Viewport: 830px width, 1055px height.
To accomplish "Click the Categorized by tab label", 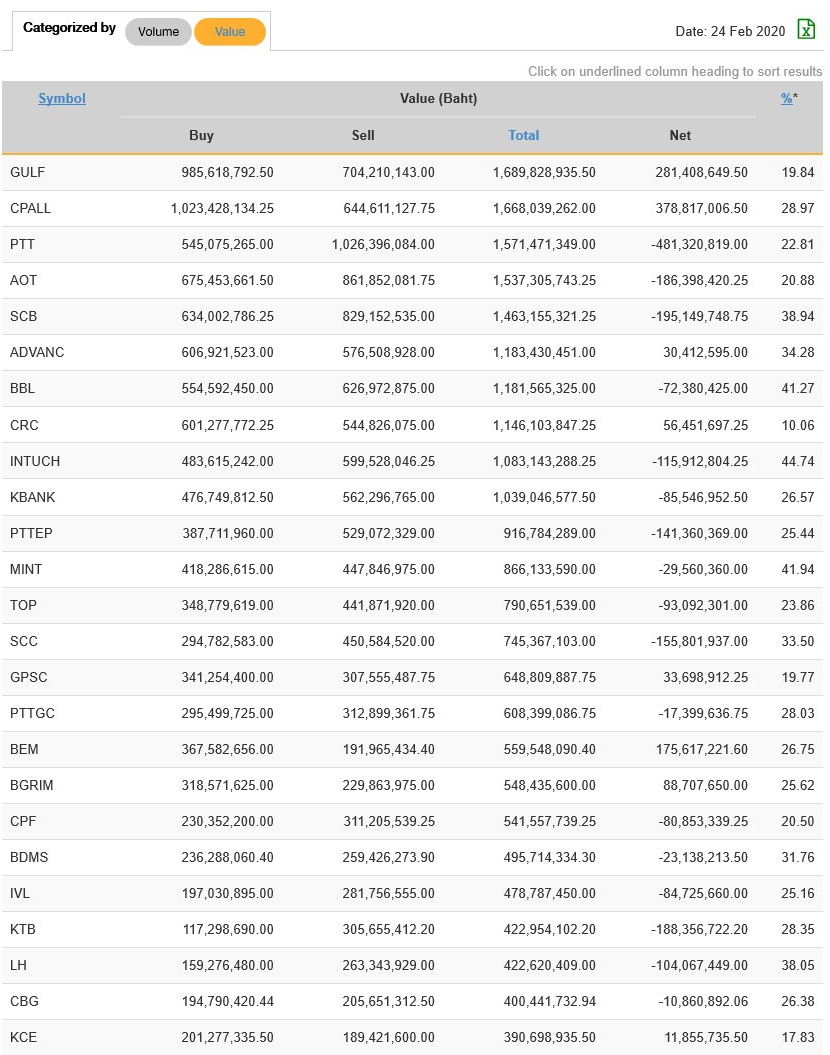I will coord(69,28).
